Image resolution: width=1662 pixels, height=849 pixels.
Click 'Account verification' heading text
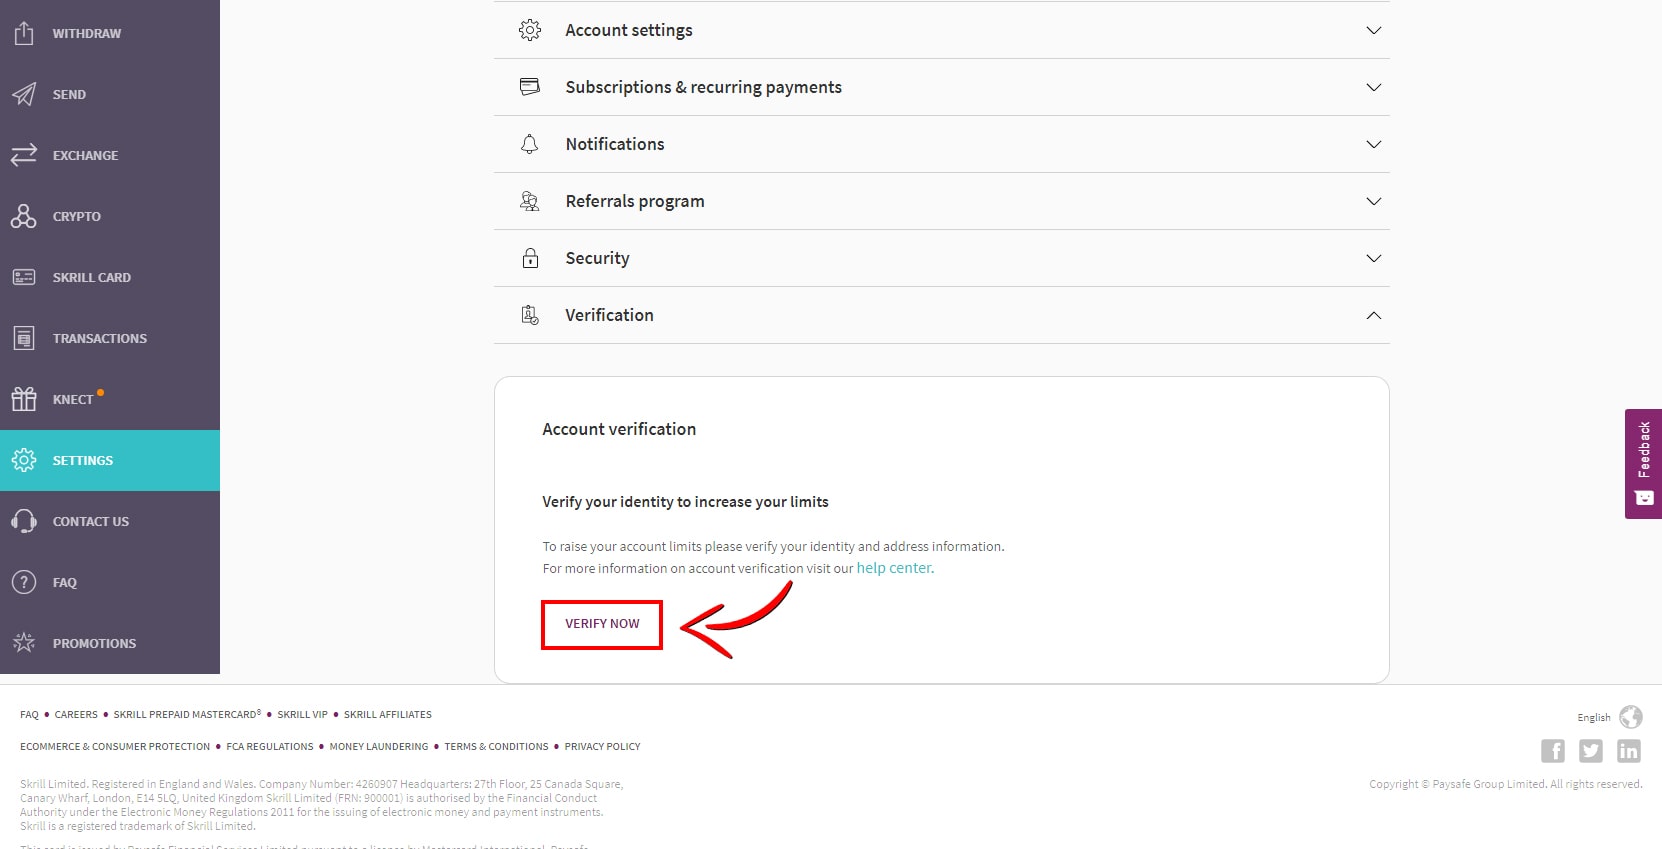click(x=619, y=429)
